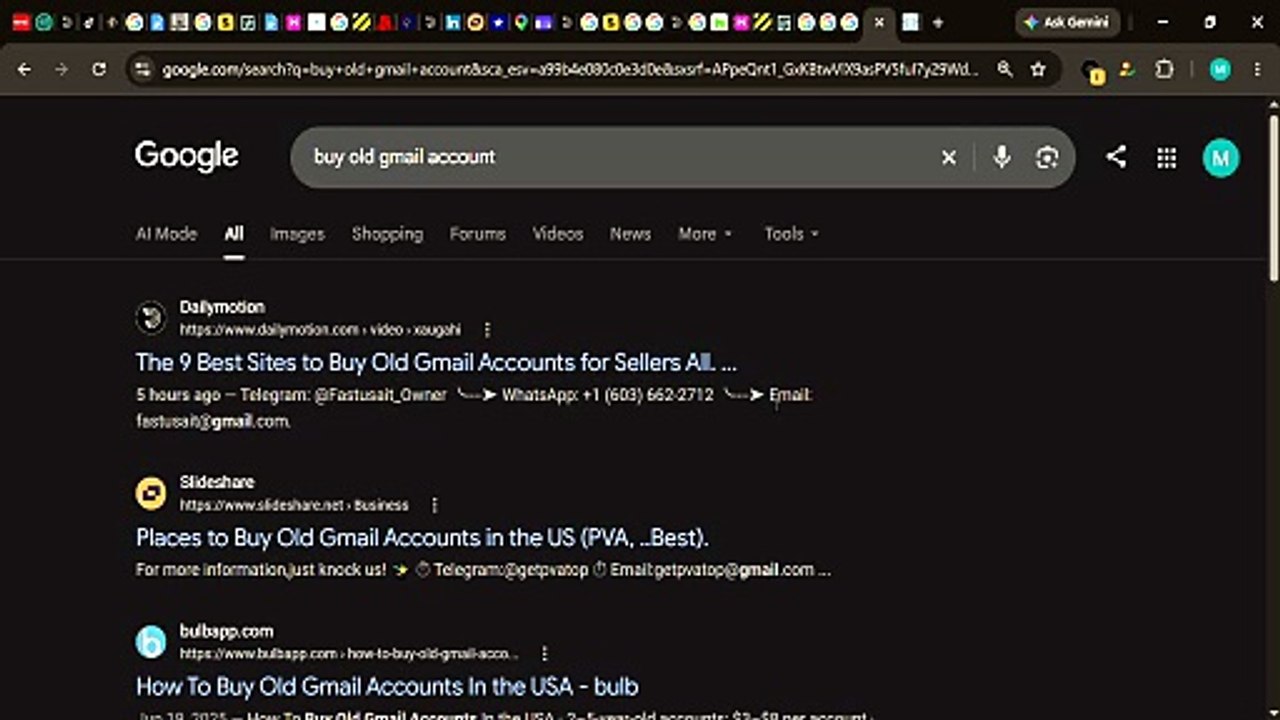The height and width of the screenshot is (720, 1280).
Task: Open 'How To Buy Old Gmail Accounts' bulb result
Action: pyautogui.click(x=387, y=687)
